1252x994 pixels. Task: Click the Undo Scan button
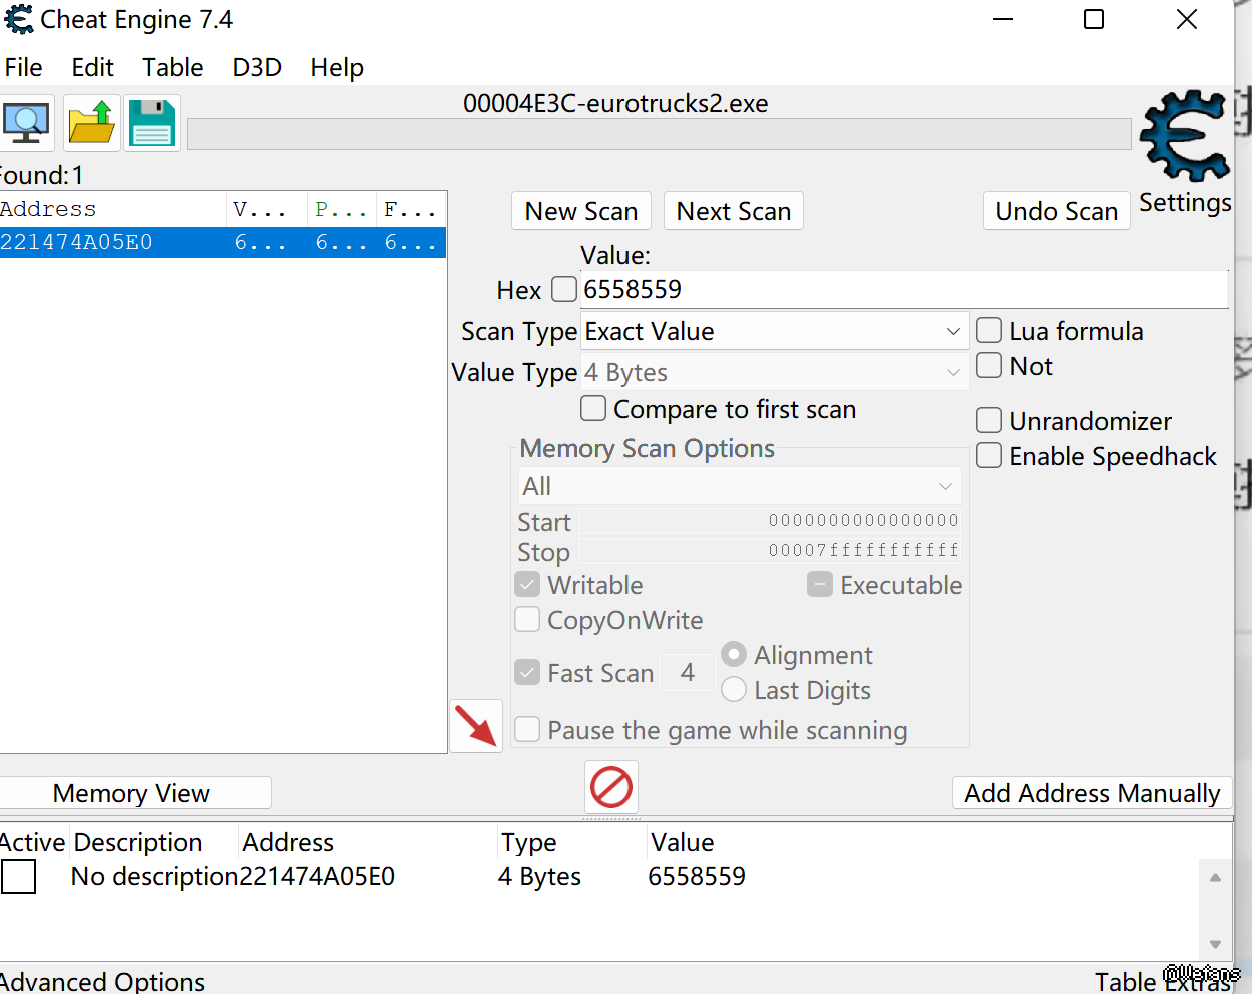[x=1057, y=211]
